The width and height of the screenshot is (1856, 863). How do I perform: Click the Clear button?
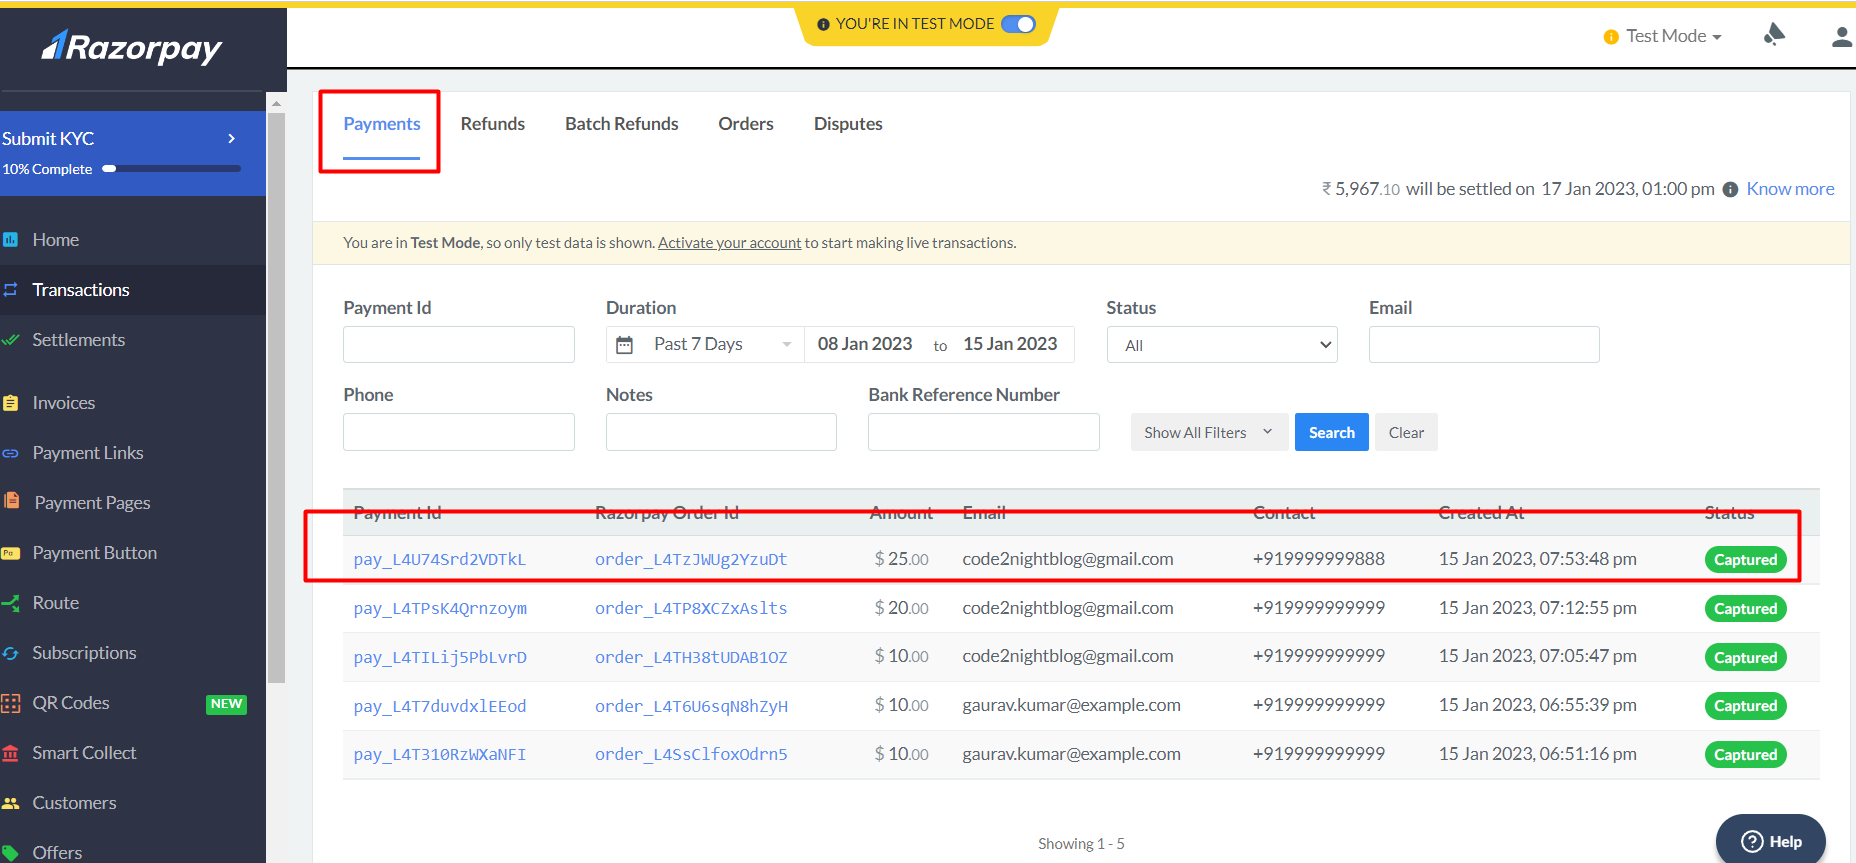click(x=1406, y=432)
